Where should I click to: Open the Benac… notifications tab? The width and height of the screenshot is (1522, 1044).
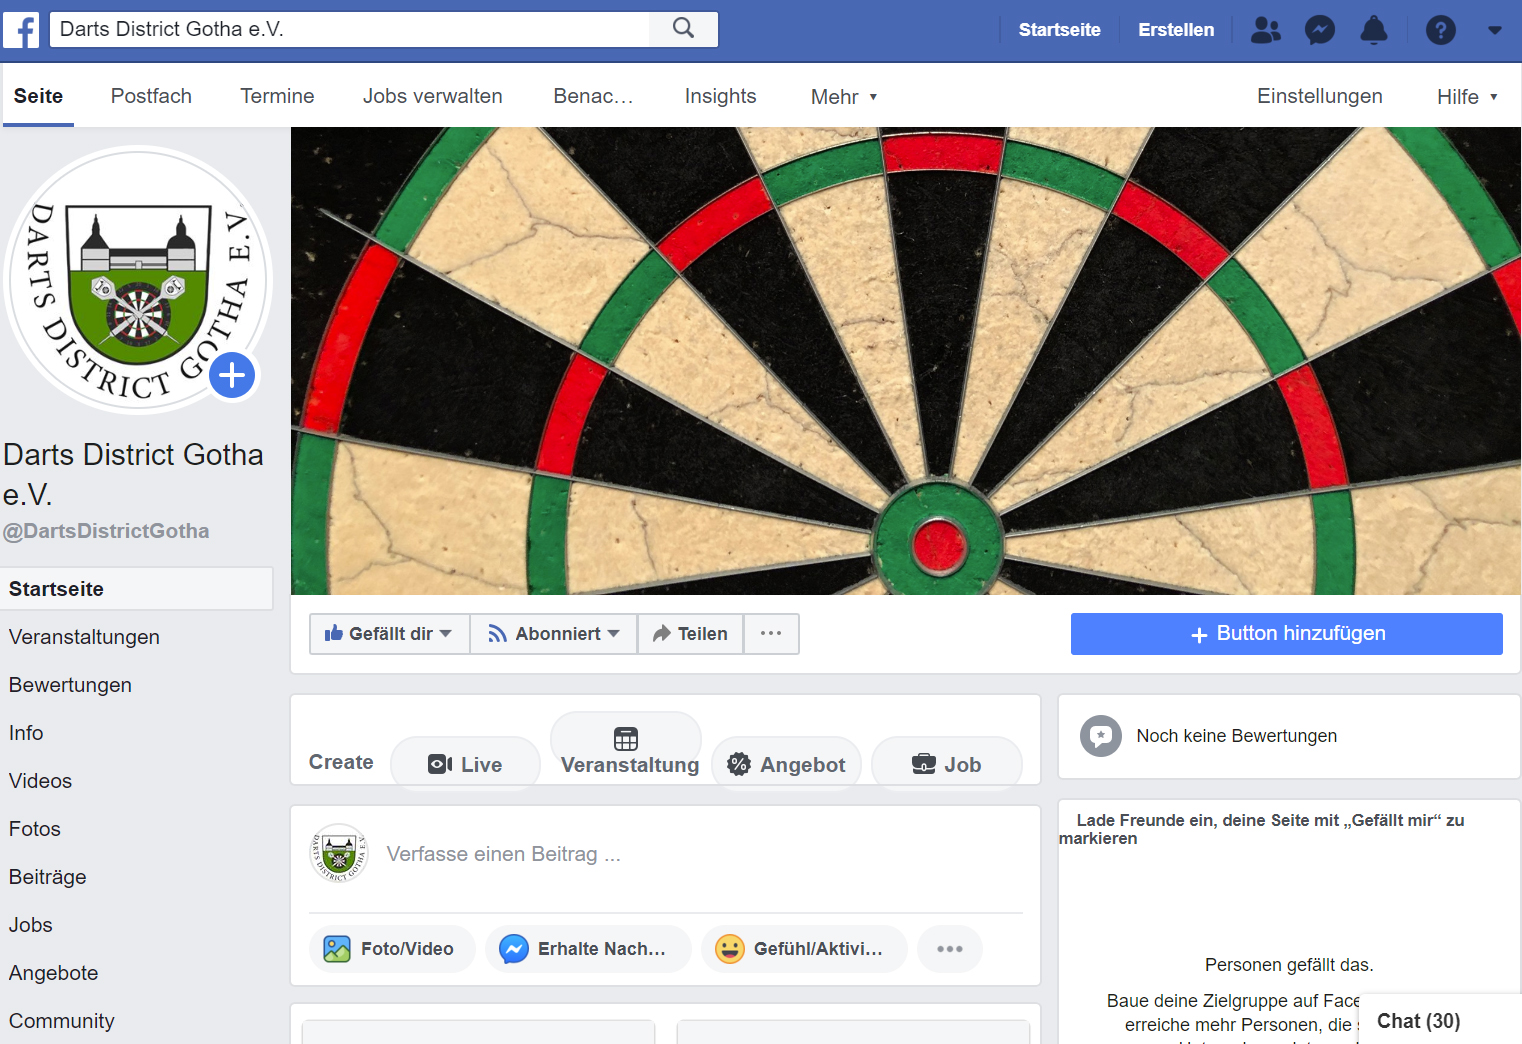tap(593, 96)
